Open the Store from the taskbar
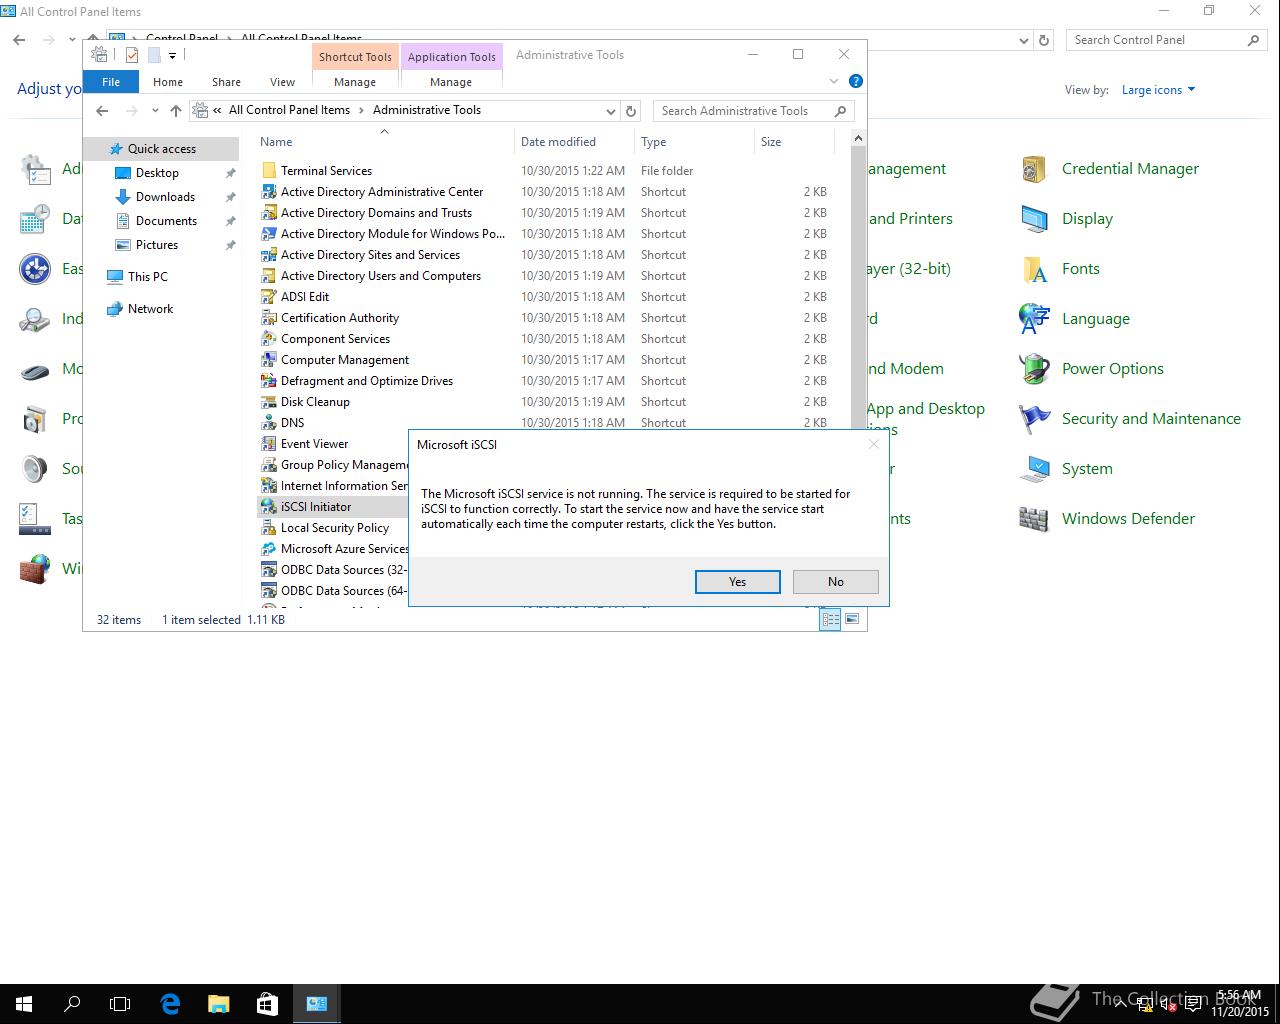The height and width of the screenshot is (1024, 1280). pos(267,1004)
